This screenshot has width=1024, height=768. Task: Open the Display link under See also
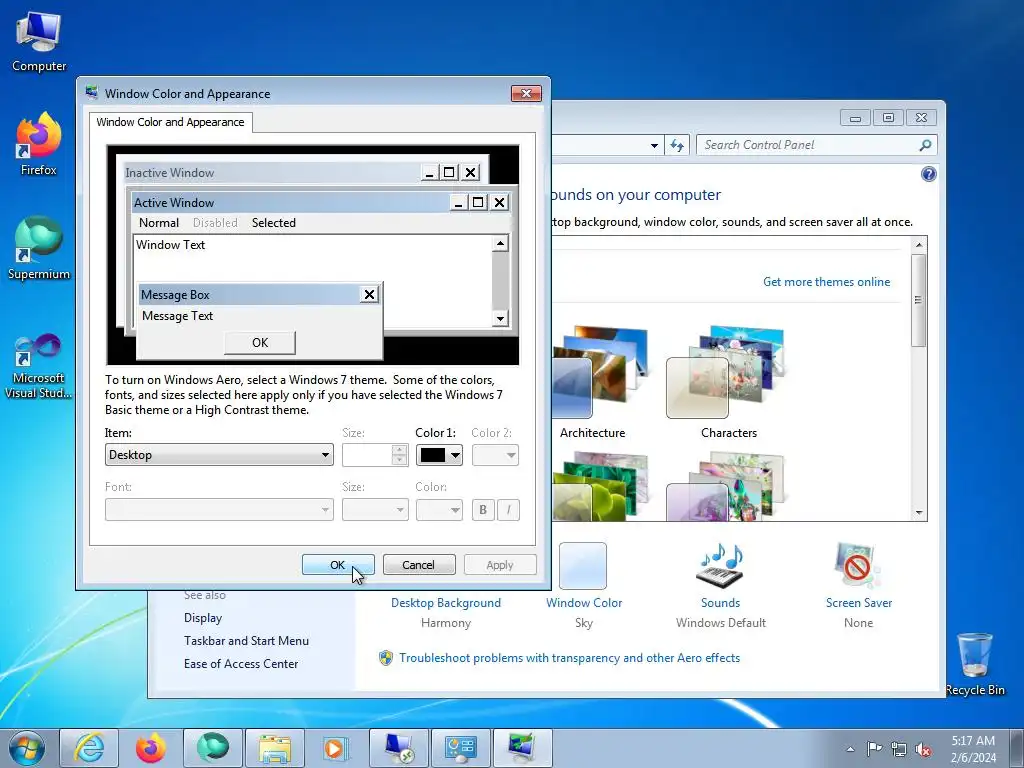[203, 618]
